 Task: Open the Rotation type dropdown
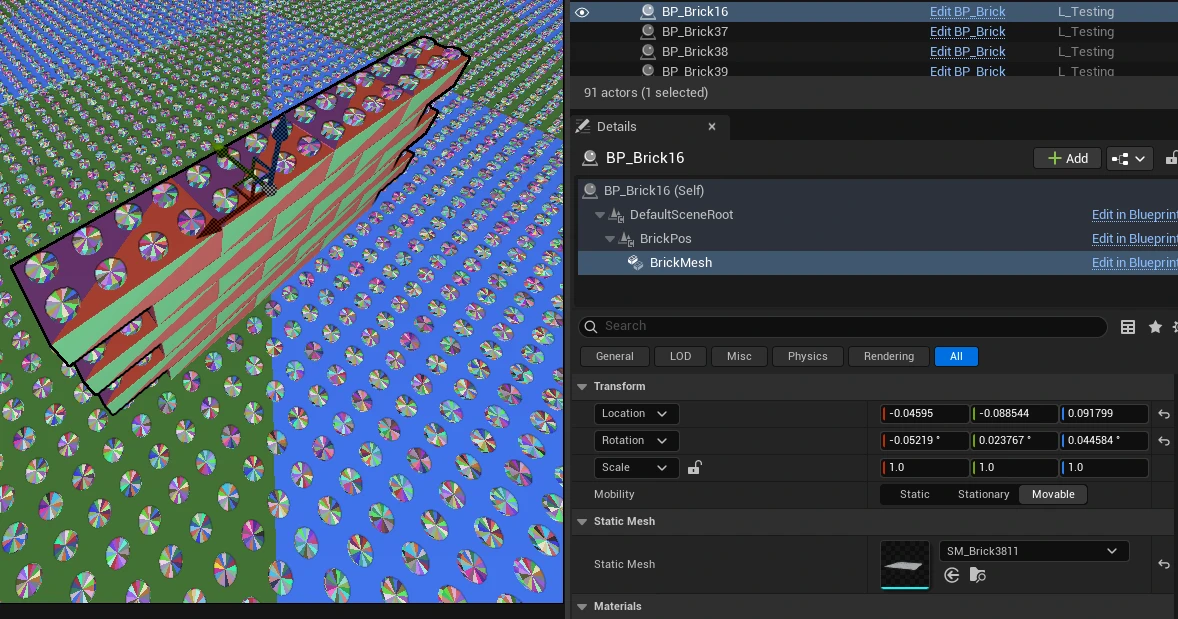[x=636, y=440]
